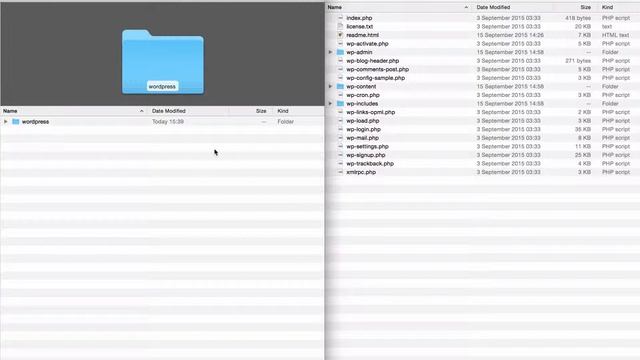Click the wp-activate.php file icon
Image resolution: width=640 pixels, height=360 pixels.
[340, 44]
